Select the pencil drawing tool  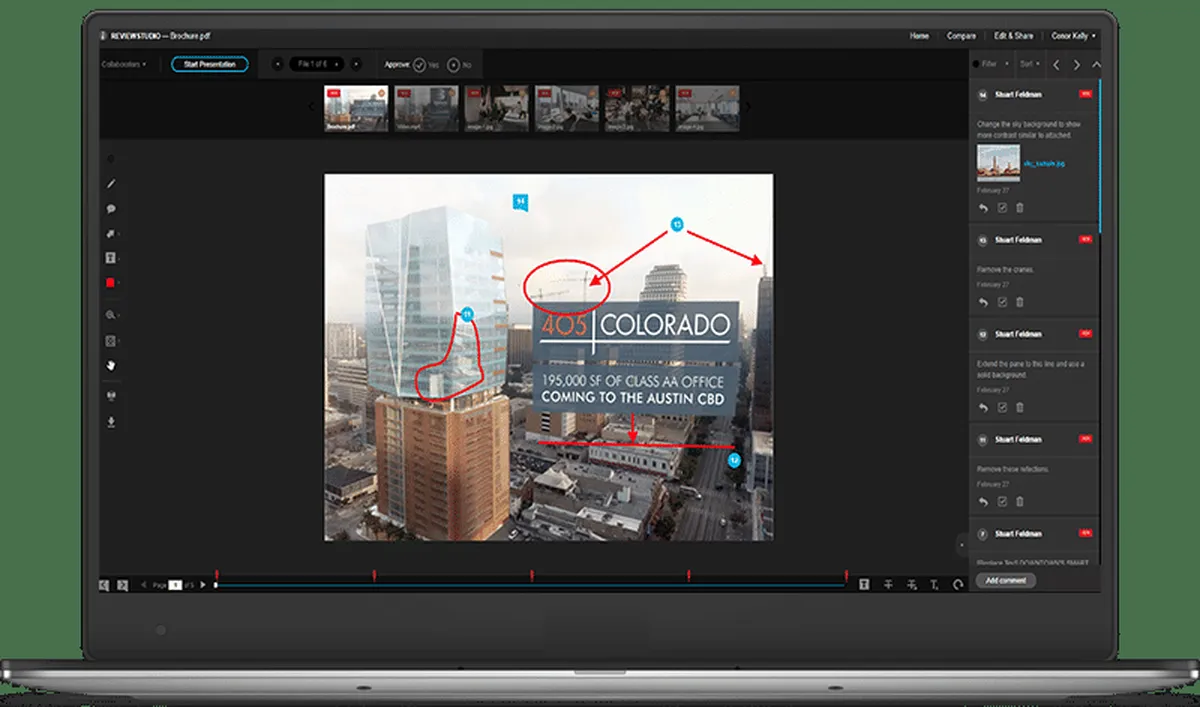[x=111, y=184]
